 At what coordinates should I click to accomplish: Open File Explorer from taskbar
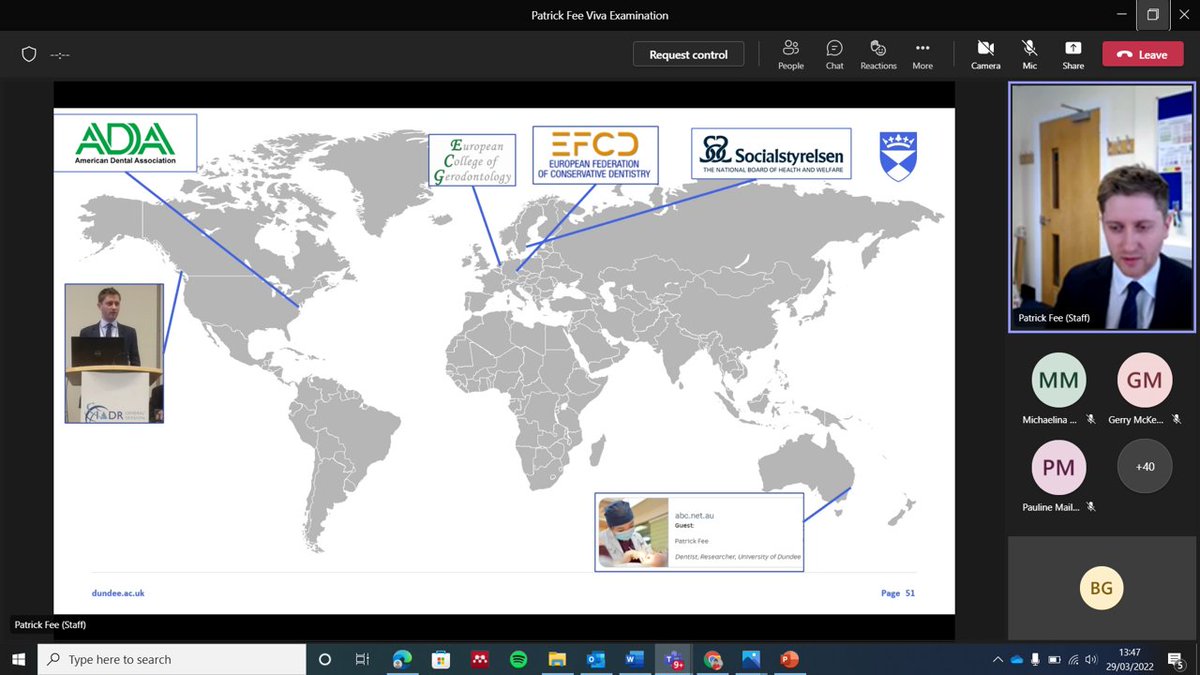(x=557, y=659)
